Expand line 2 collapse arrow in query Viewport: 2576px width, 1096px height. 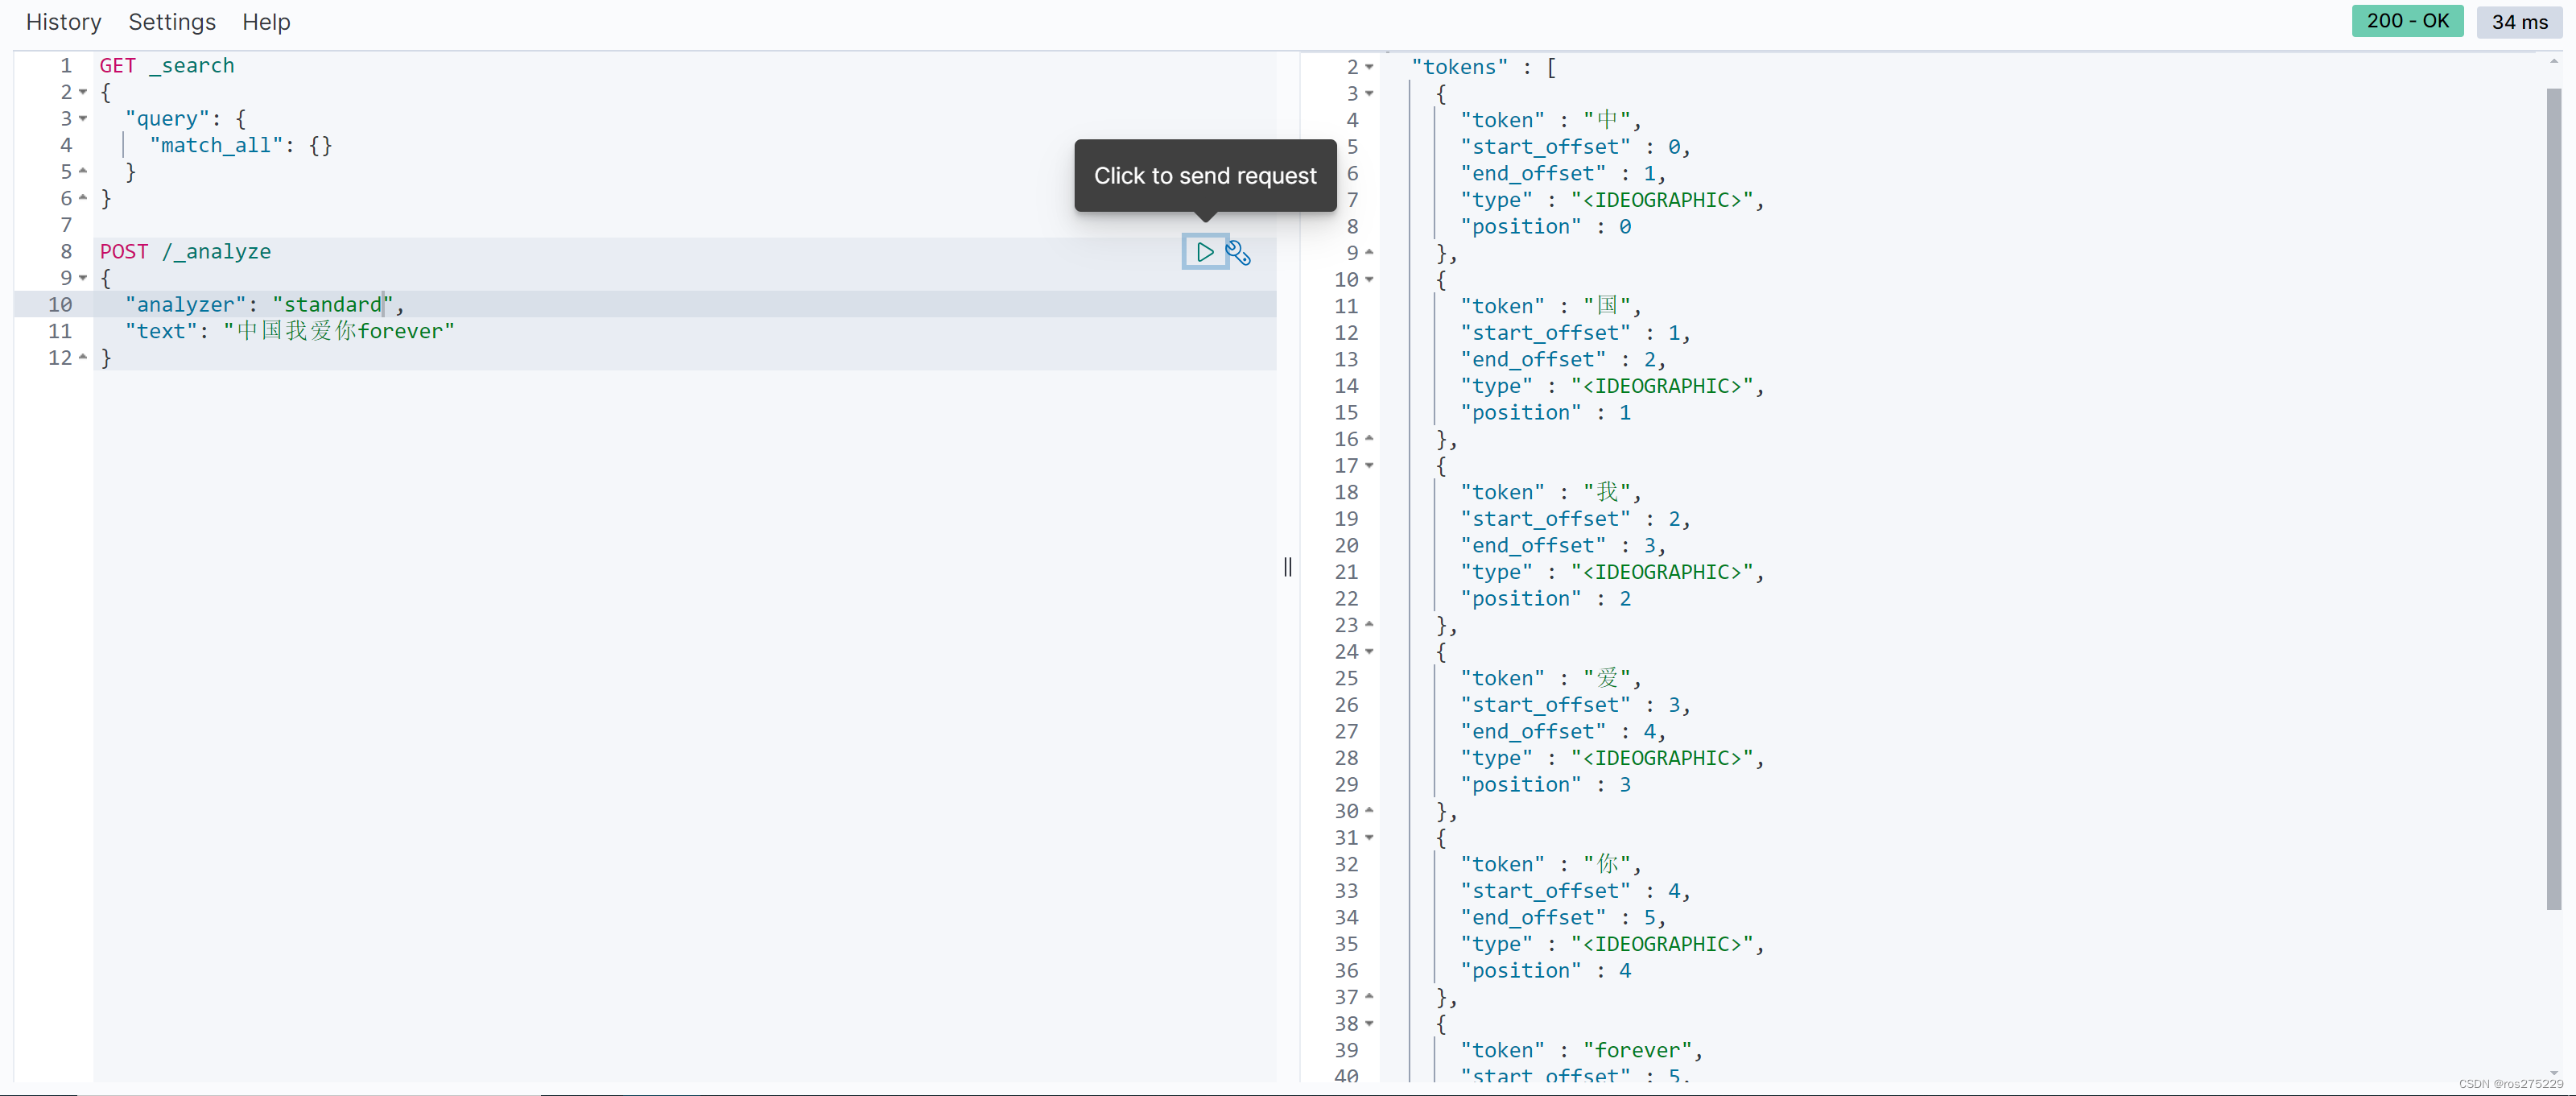[84, 90]
